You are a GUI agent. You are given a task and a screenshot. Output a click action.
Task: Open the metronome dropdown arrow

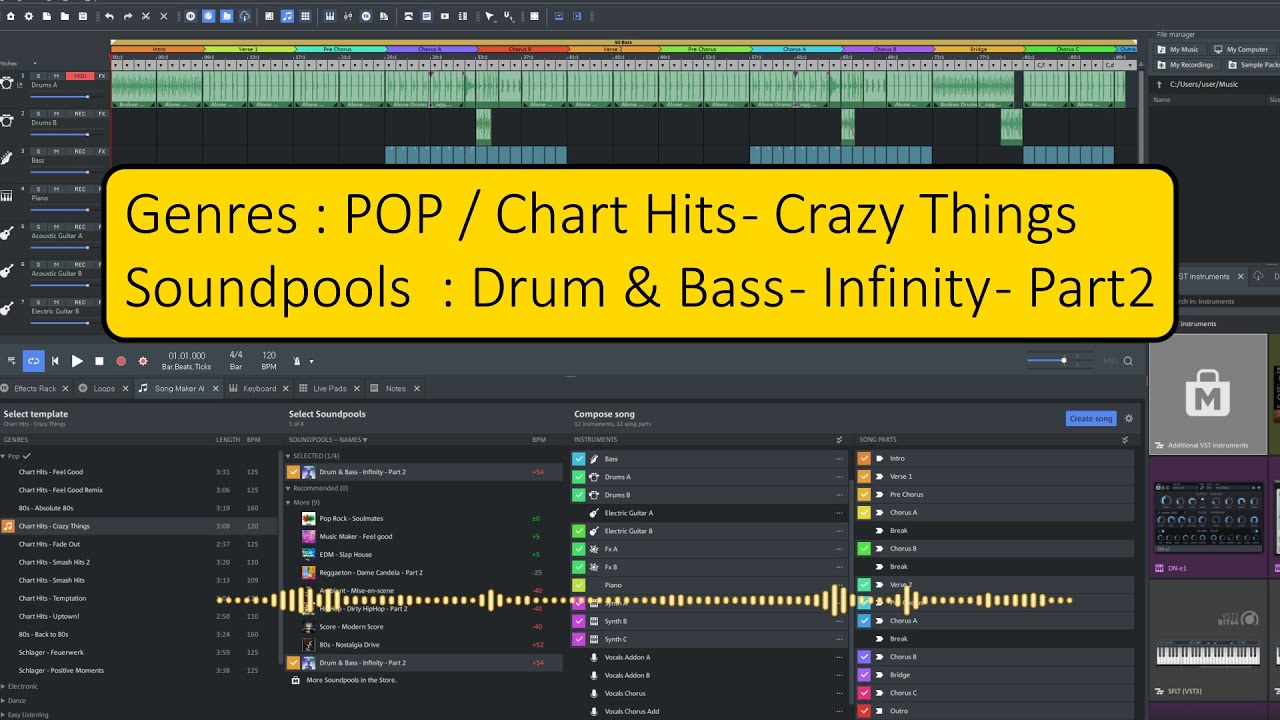311,362
